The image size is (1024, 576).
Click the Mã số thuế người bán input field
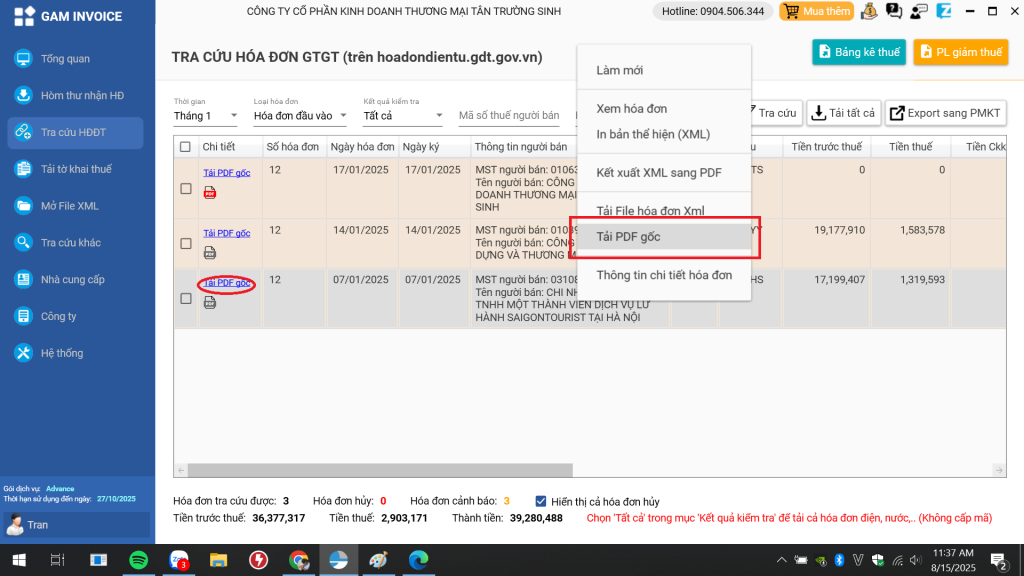point(512,116)
